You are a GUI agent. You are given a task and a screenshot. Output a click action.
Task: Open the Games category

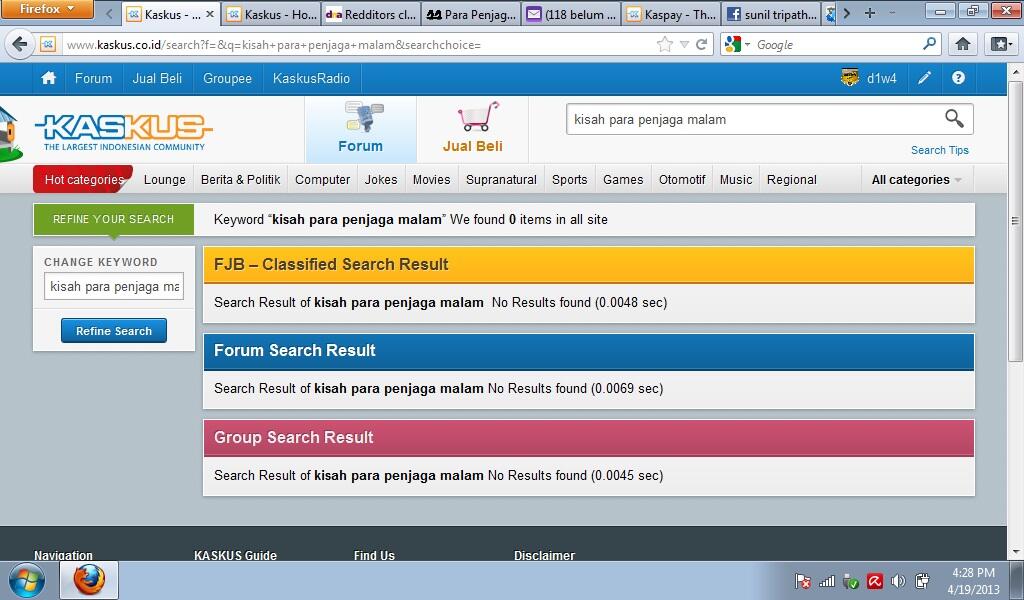tap(623, 180)
